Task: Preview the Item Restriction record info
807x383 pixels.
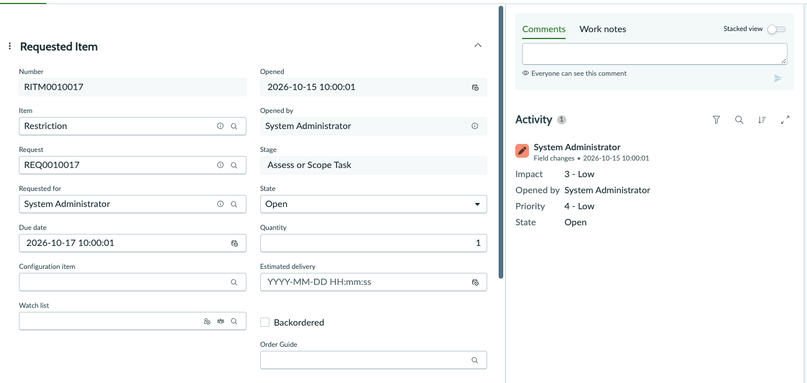Action: click(x=220, y=126)
